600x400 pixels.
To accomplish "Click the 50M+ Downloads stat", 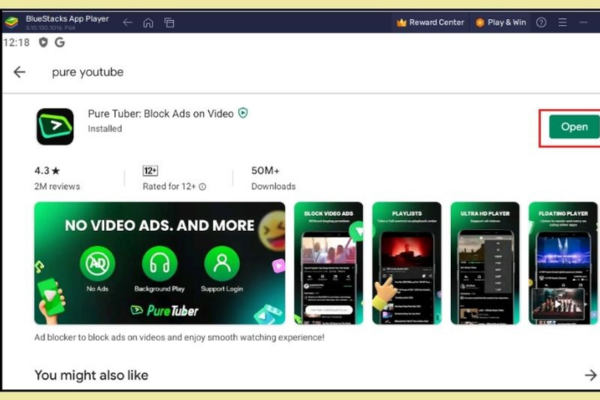I will click(273, 178).
